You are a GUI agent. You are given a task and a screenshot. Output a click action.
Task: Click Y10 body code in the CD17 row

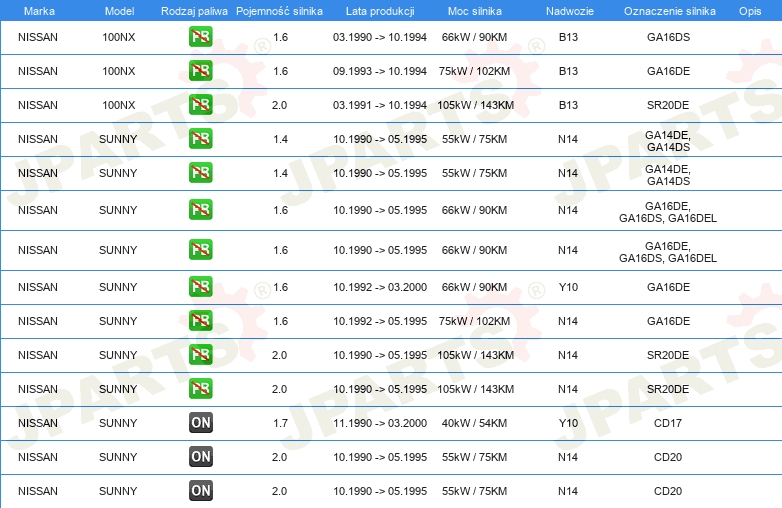[x=568, y=423]
